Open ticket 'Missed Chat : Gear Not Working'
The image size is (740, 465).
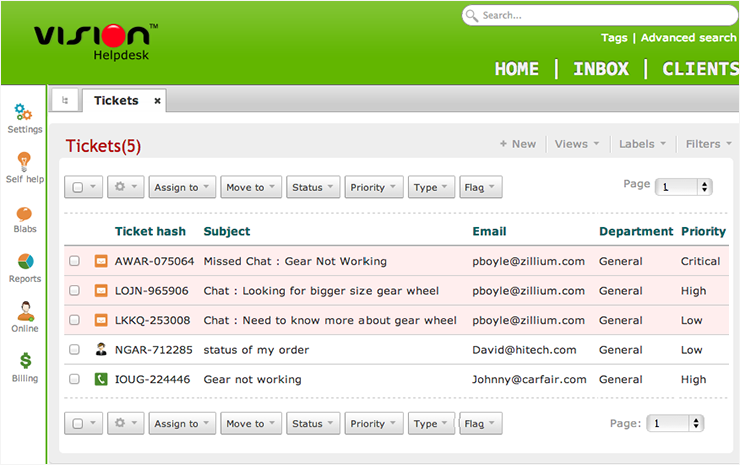(x=295, y=261)
